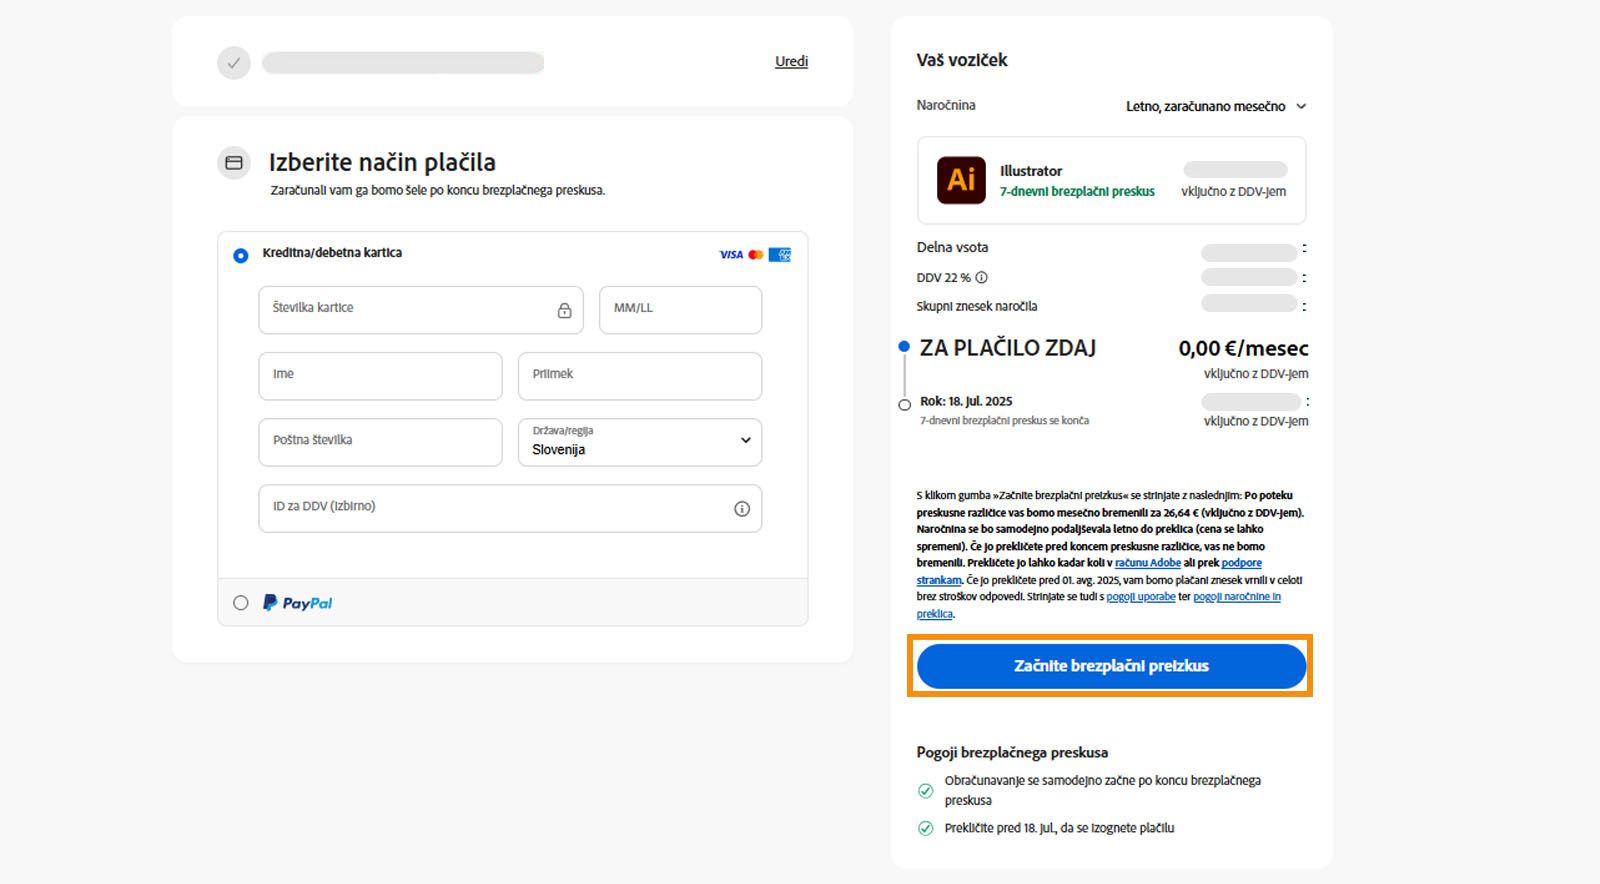
Task: Click the Illustrator Ai app icon
Action: coord(960,180)
